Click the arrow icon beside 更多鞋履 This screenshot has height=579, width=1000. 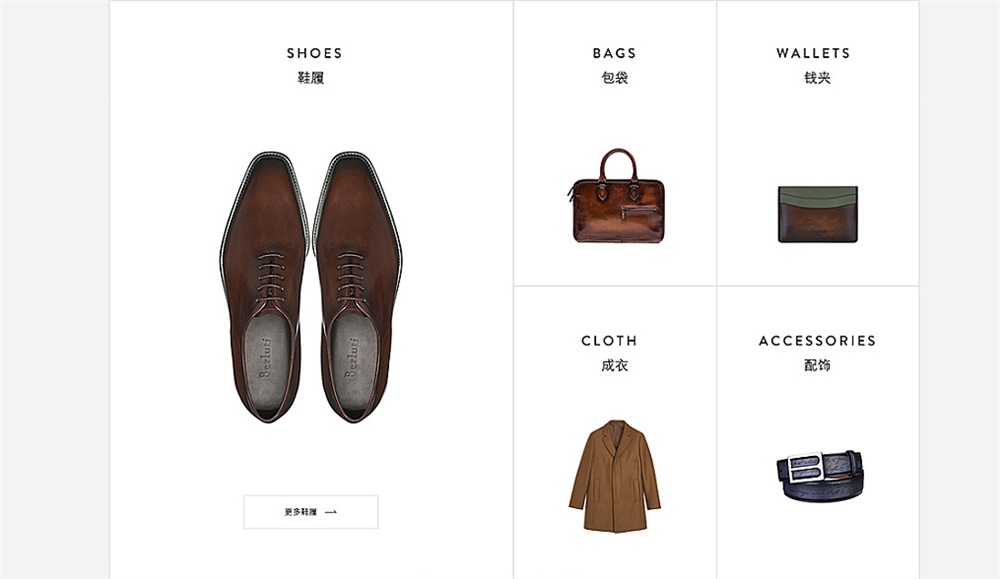tap(331, 512)
